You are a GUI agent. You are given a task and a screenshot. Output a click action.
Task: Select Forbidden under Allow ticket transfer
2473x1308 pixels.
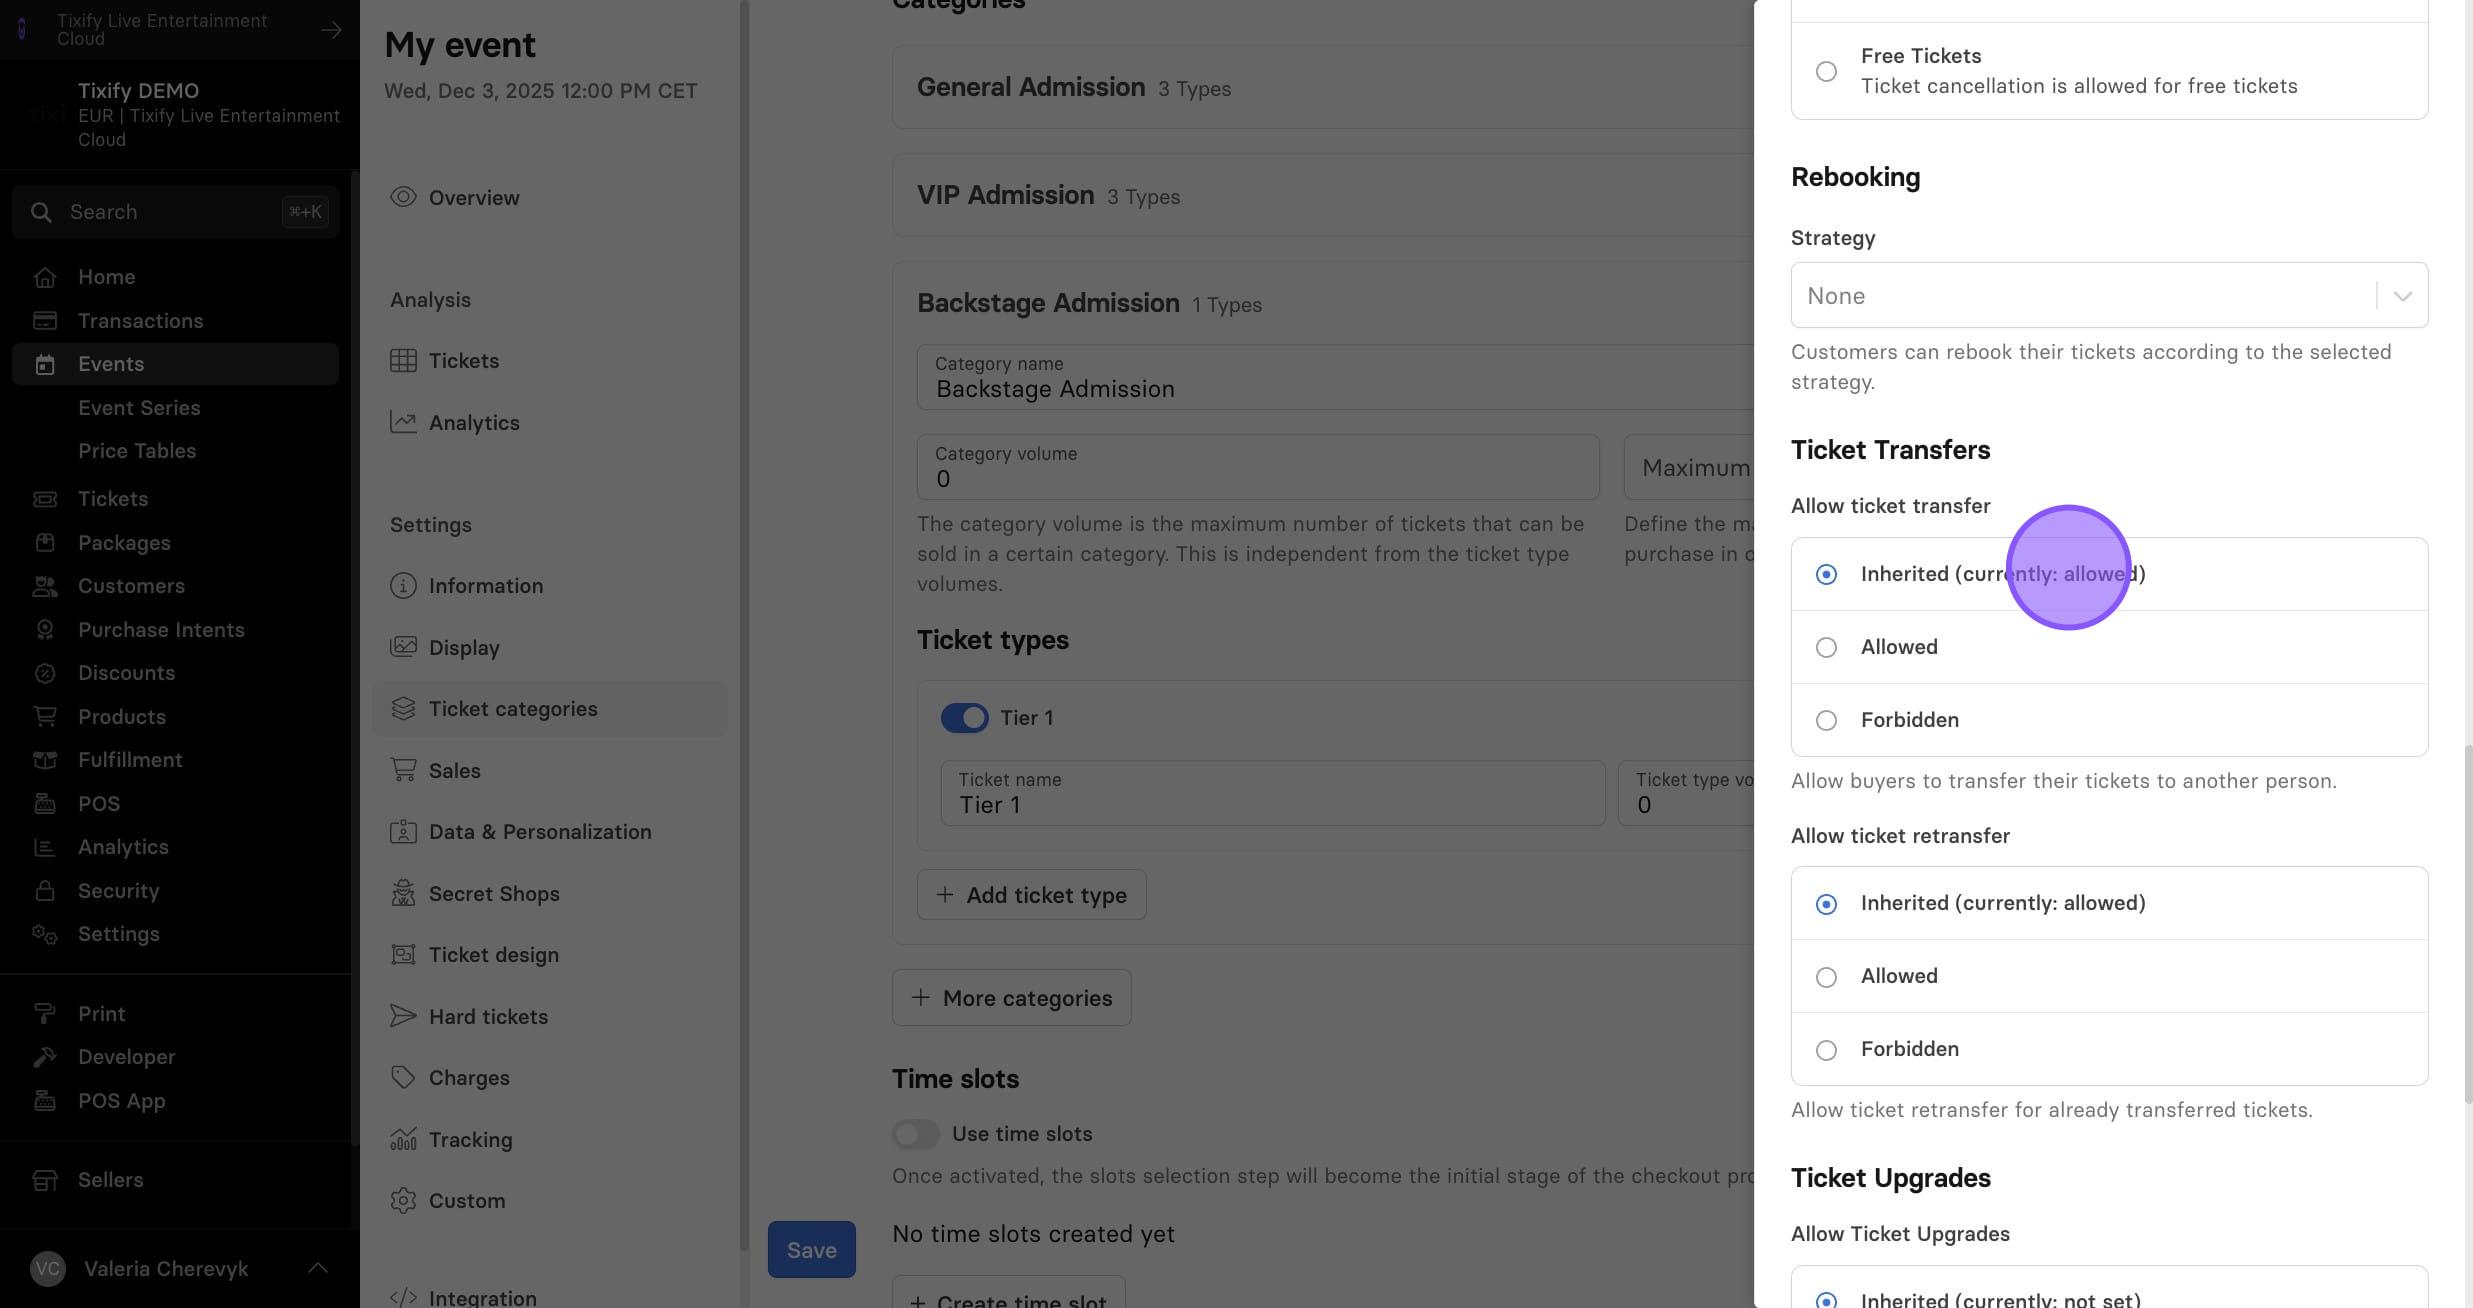point(1826,720)
